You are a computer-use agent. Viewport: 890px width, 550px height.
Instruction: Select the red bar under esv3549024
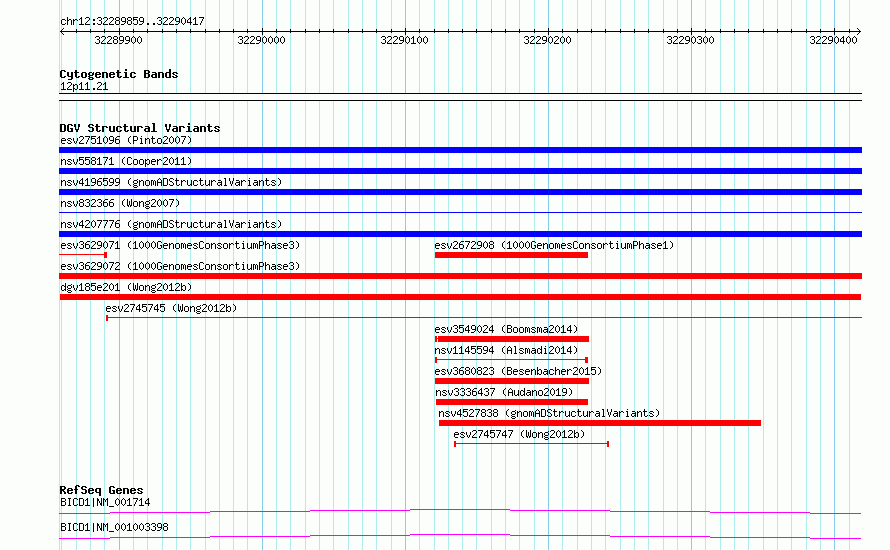[512, 339]
